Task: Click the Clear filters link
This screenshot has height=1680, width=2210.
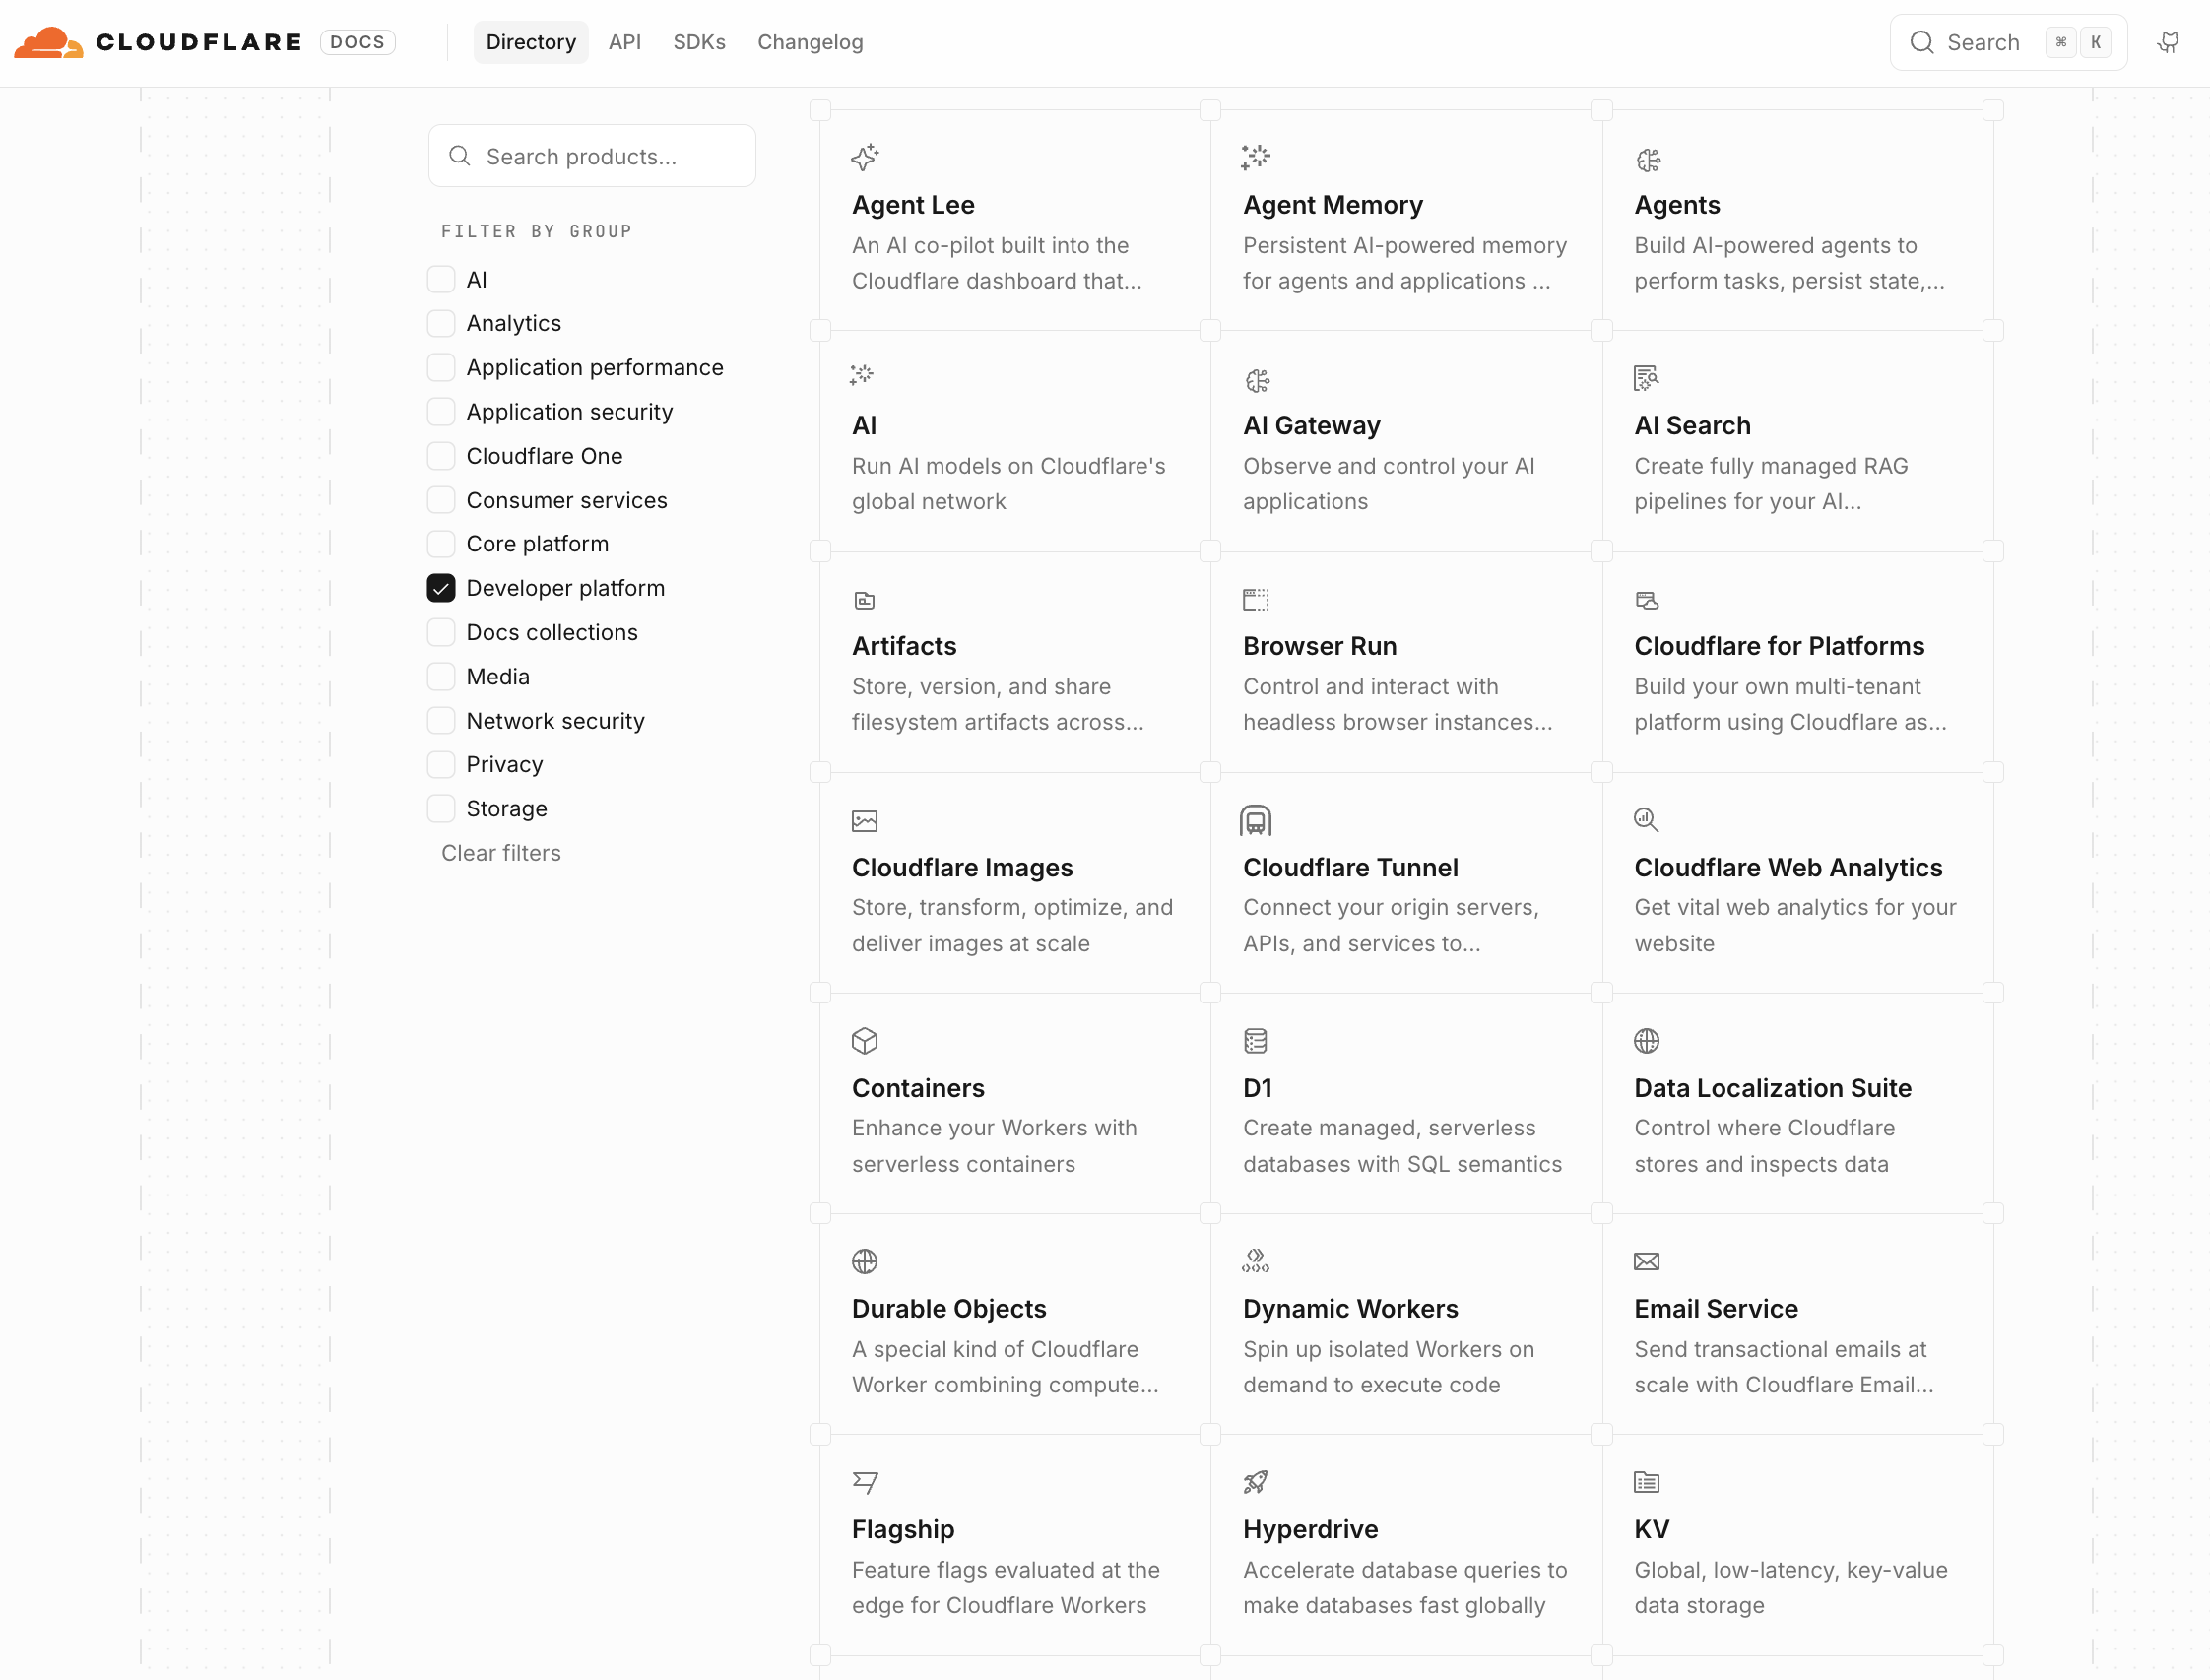Action: 501,853
